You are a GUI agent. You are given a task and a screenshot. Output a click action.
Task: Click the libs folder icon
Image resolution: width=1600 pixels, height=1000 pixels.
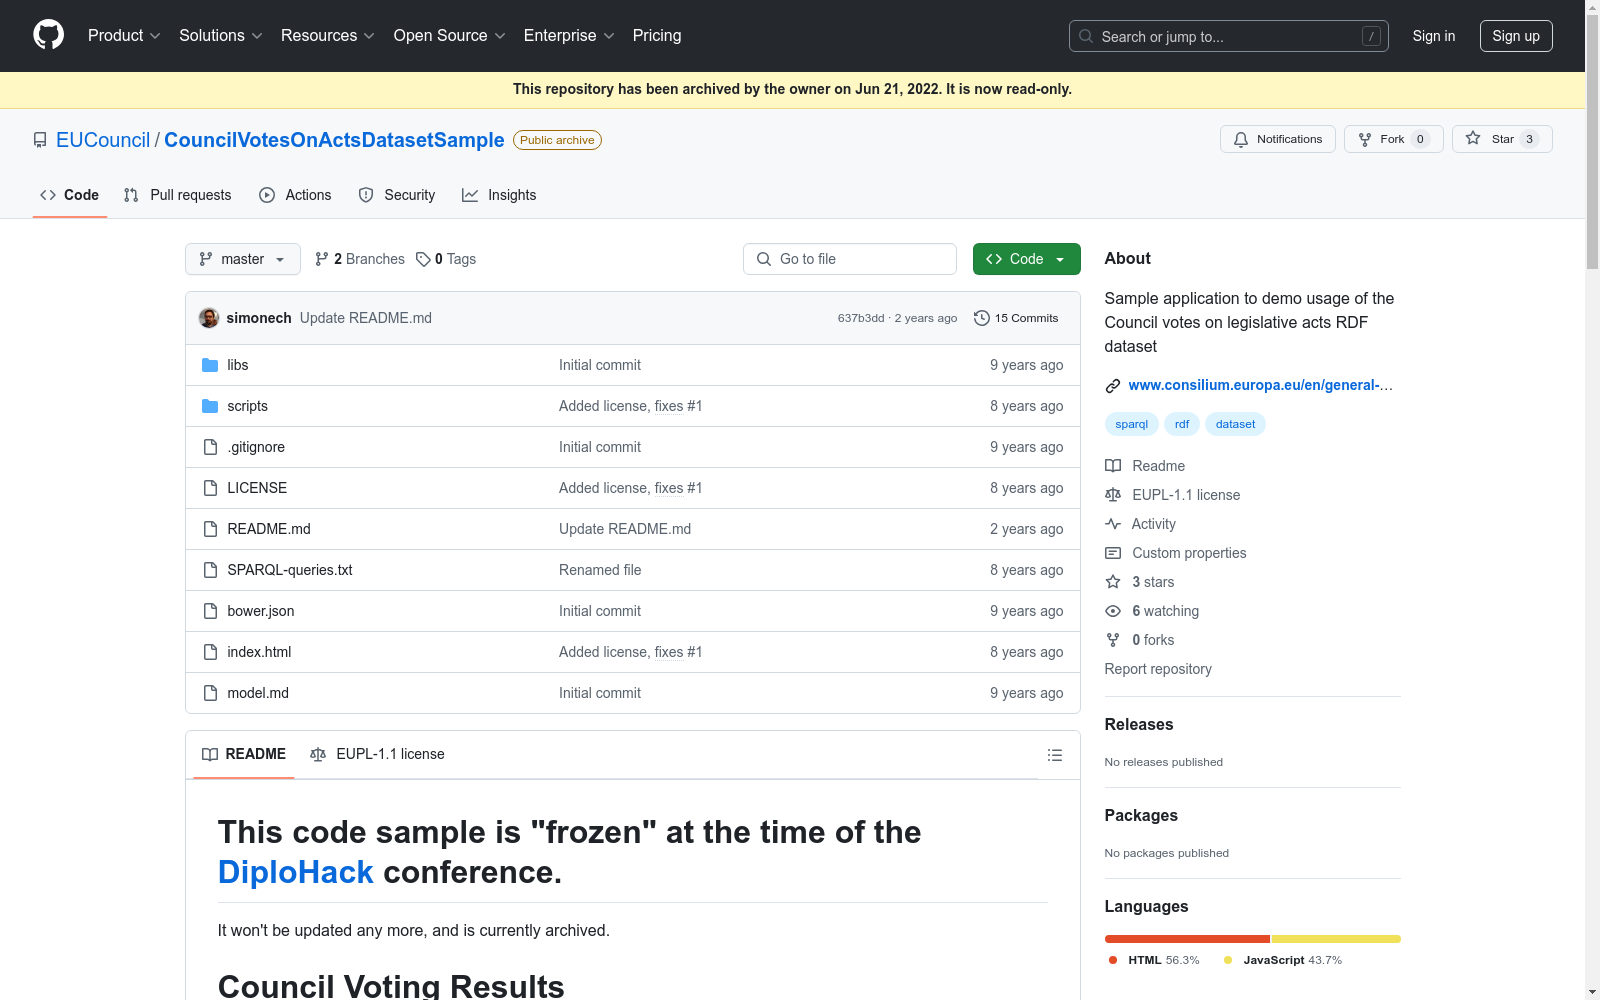pyautogui.click(x=210, y=365)
